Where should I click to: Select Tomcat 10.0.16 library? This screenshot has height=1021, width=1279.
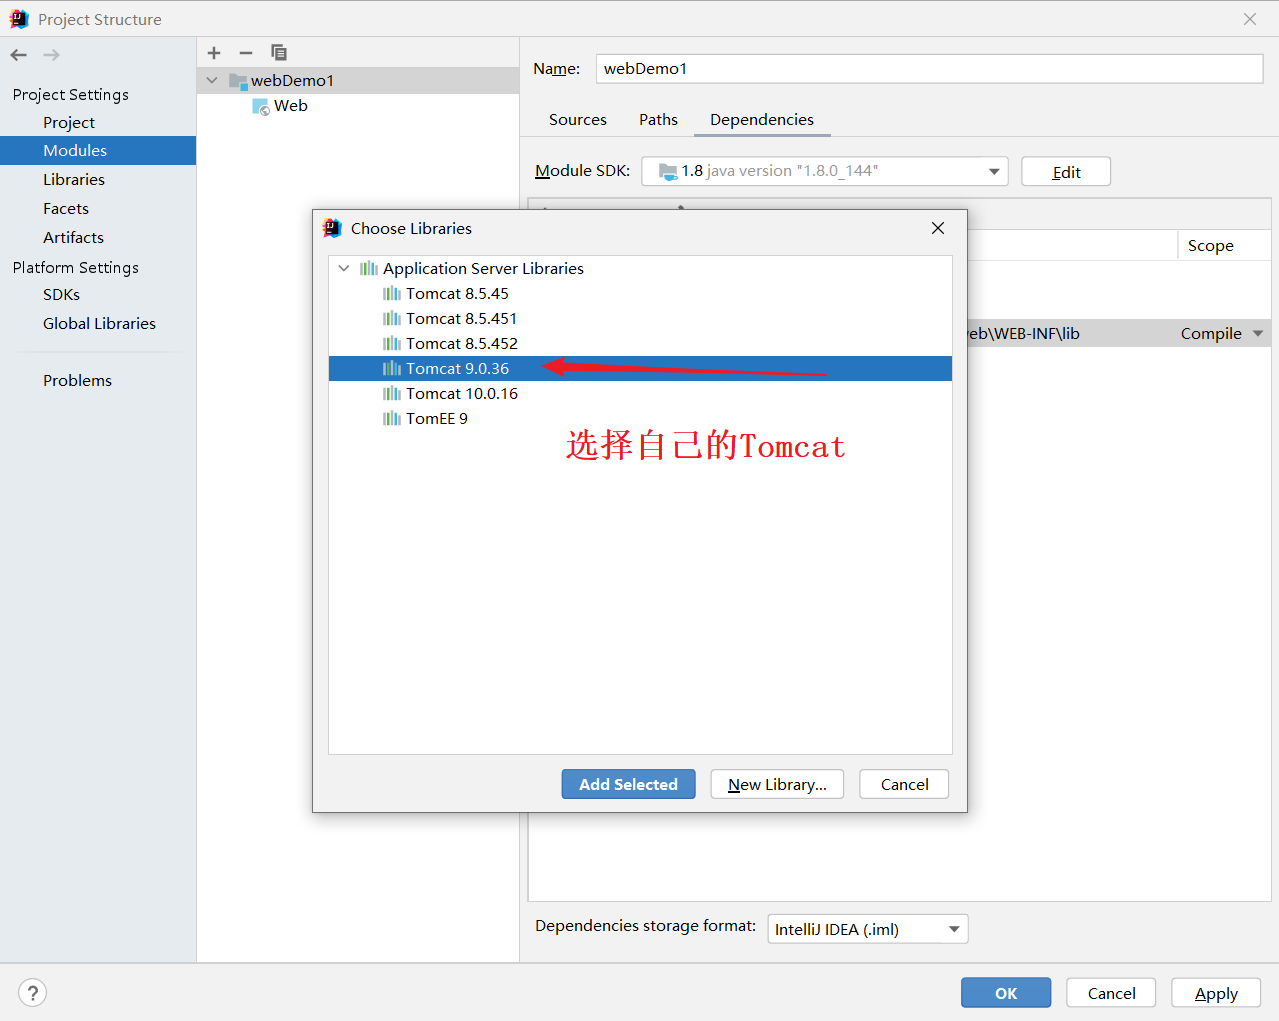(x=640, y=394)
